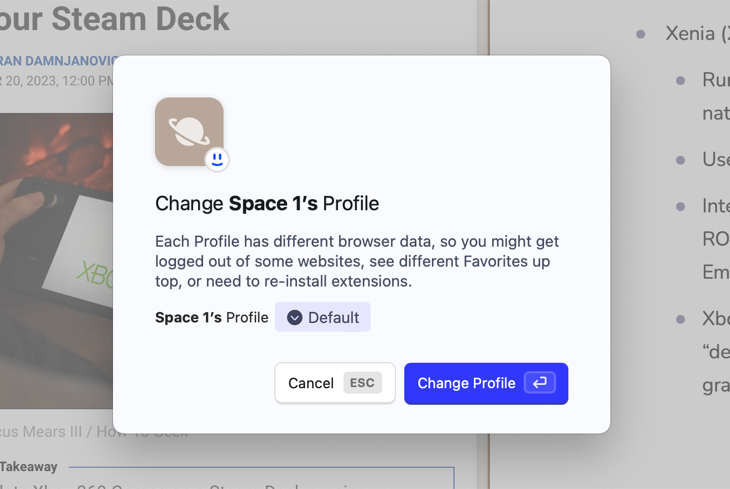The height and width of the screenshot is (489, 730).
Task: Click the Change Space 1's Profile title
Action: pos(267,204)
